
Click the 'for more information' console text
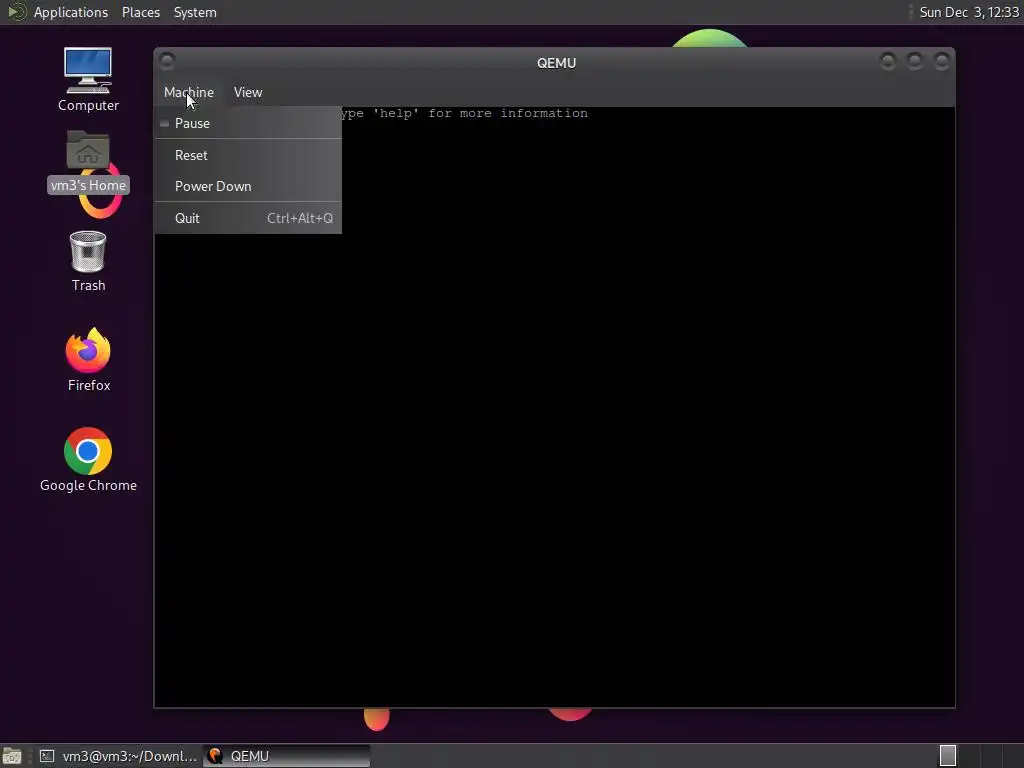[508, 114]
